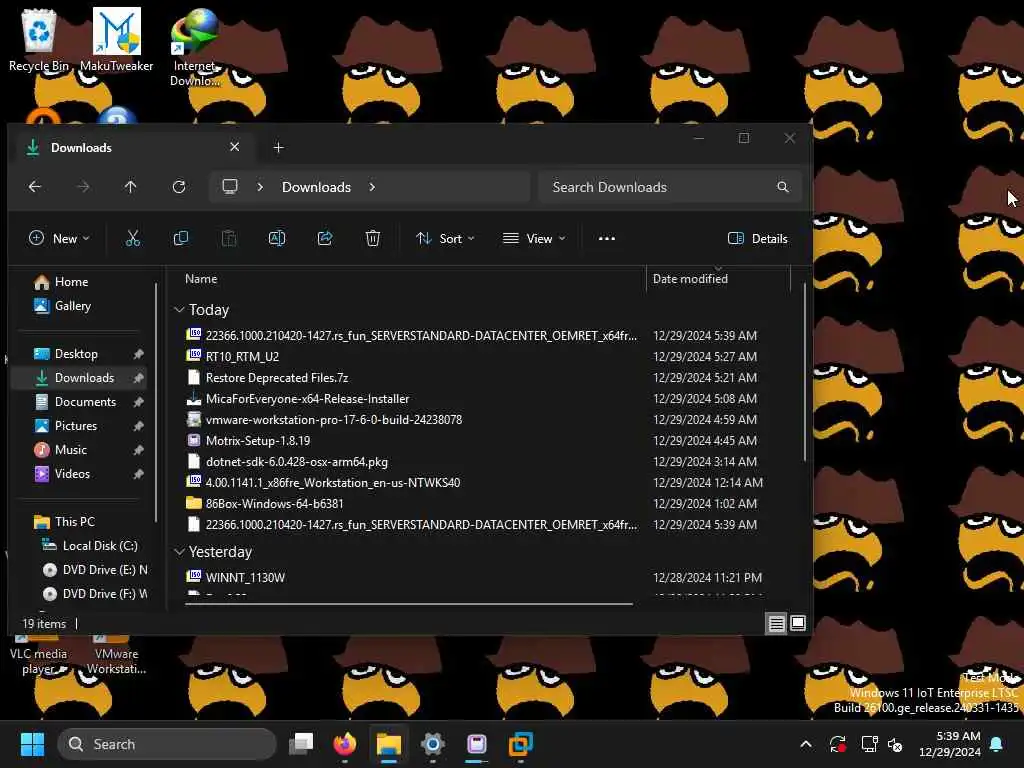Click Downloads in the address bar
Screen dimensions: 1024x768
point(316,187)
